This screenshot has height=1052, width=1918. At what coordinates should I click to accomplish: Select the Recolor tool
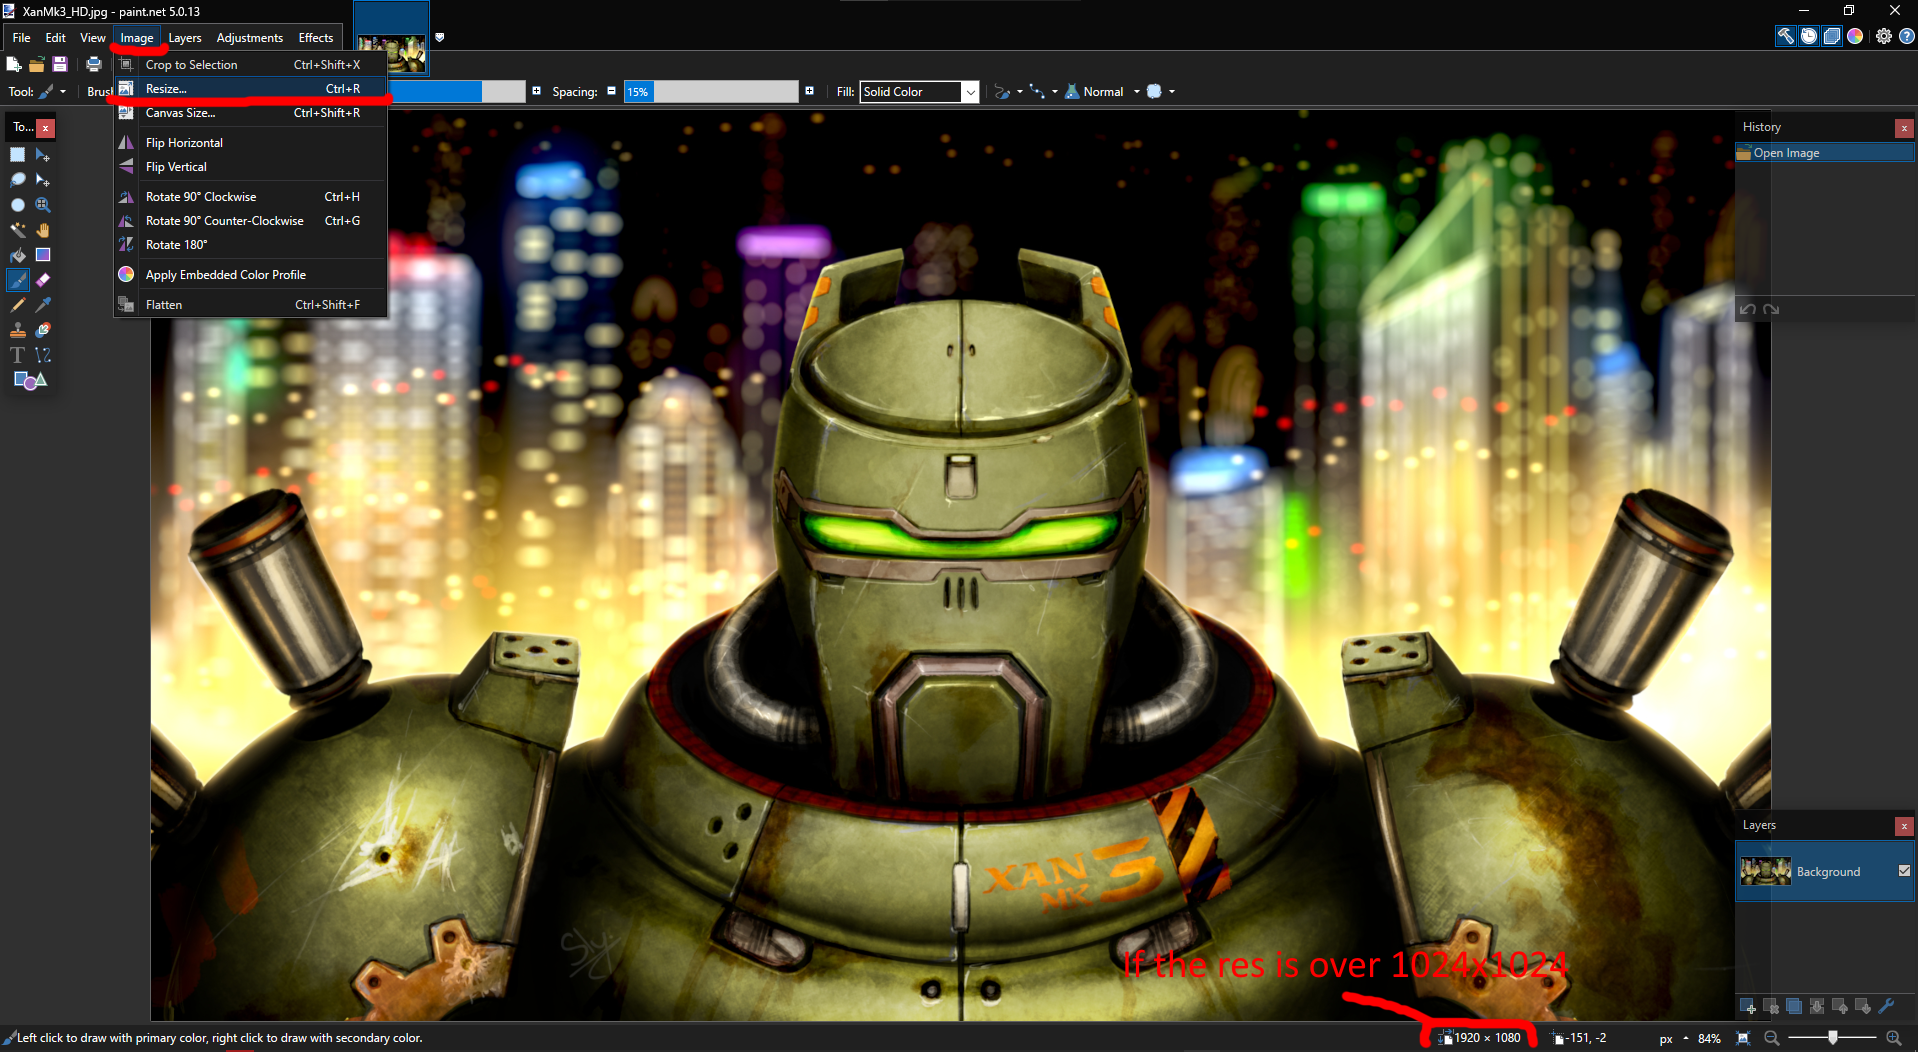43,330
